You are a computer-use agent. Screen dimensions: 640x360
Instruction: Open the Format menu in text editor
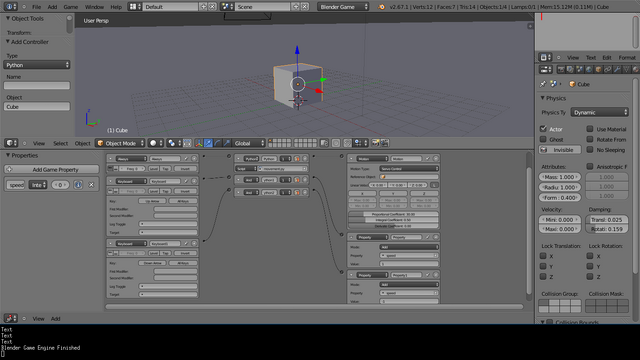point(627,58)
